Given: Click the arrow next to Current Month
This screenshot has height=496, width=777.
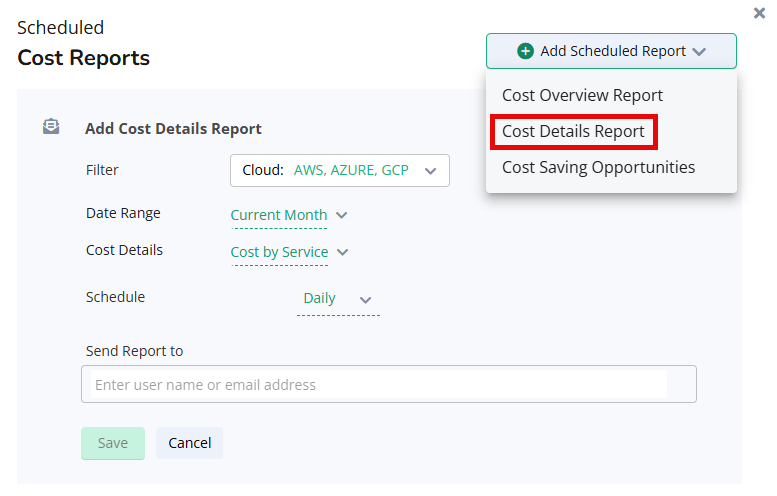Looking at the screenshot, I should [342, 215].
